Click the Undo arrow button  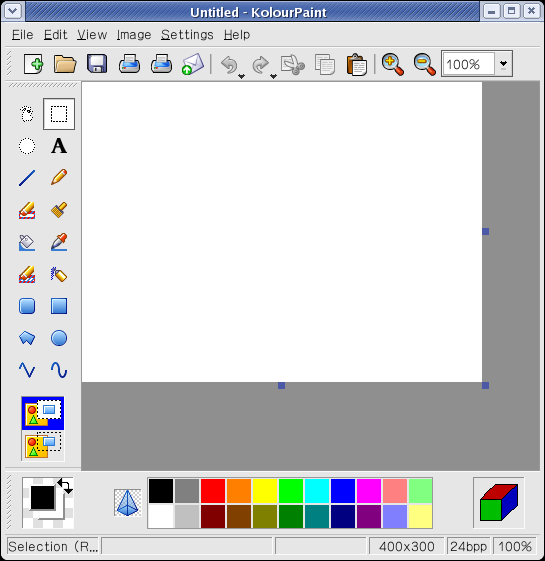(x=229, y=65)
